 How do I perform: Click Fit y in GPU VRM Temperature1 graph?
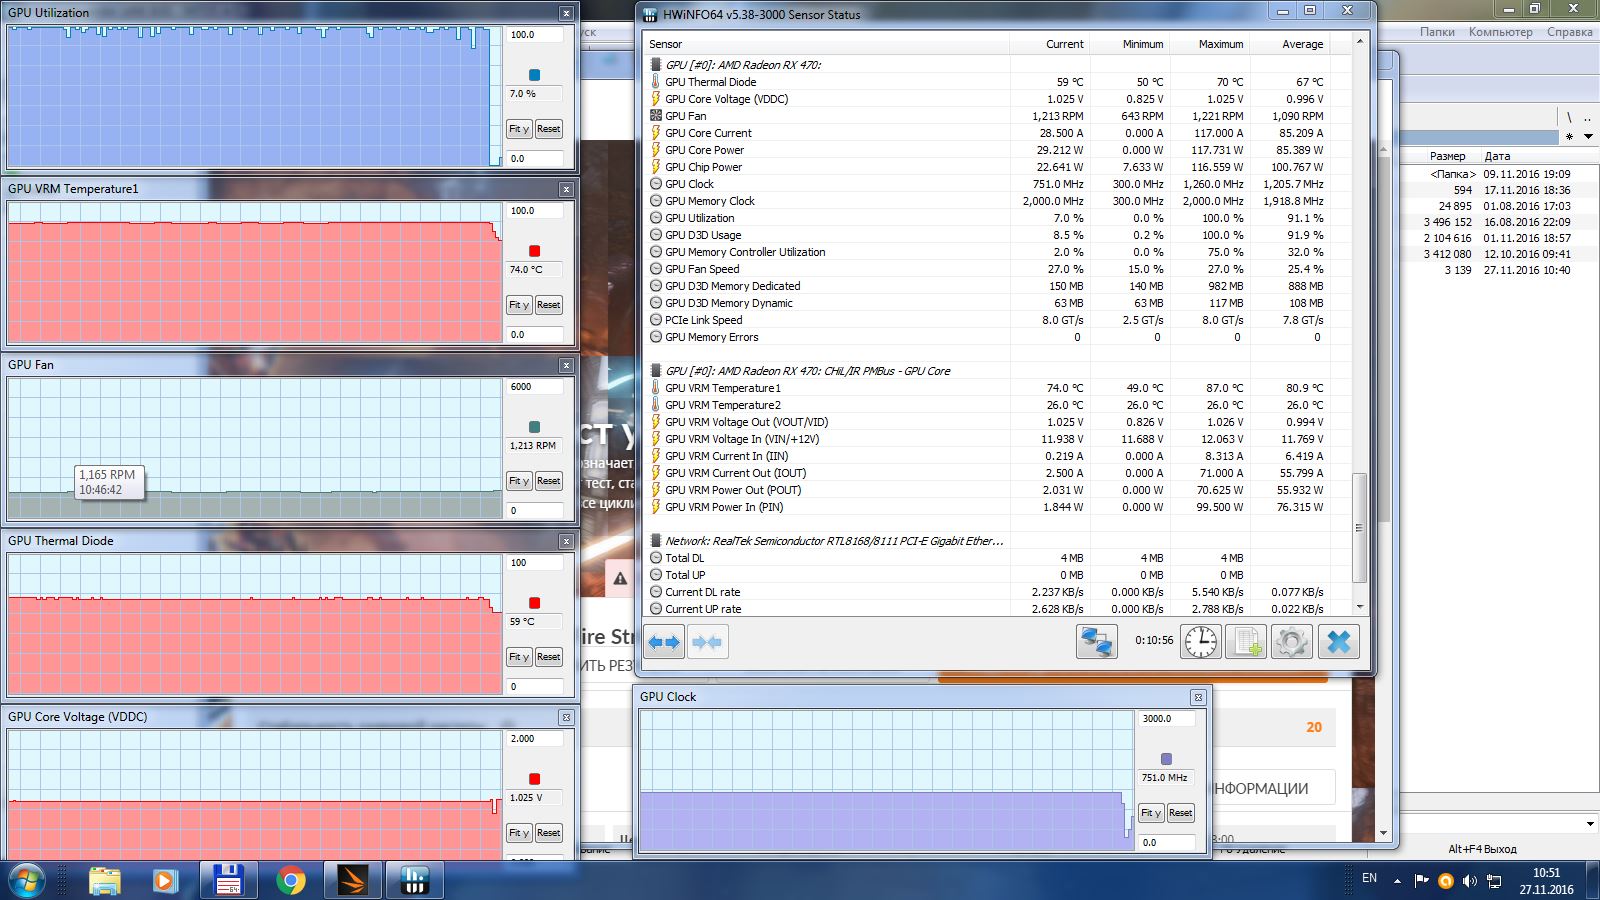pos(519,305)
